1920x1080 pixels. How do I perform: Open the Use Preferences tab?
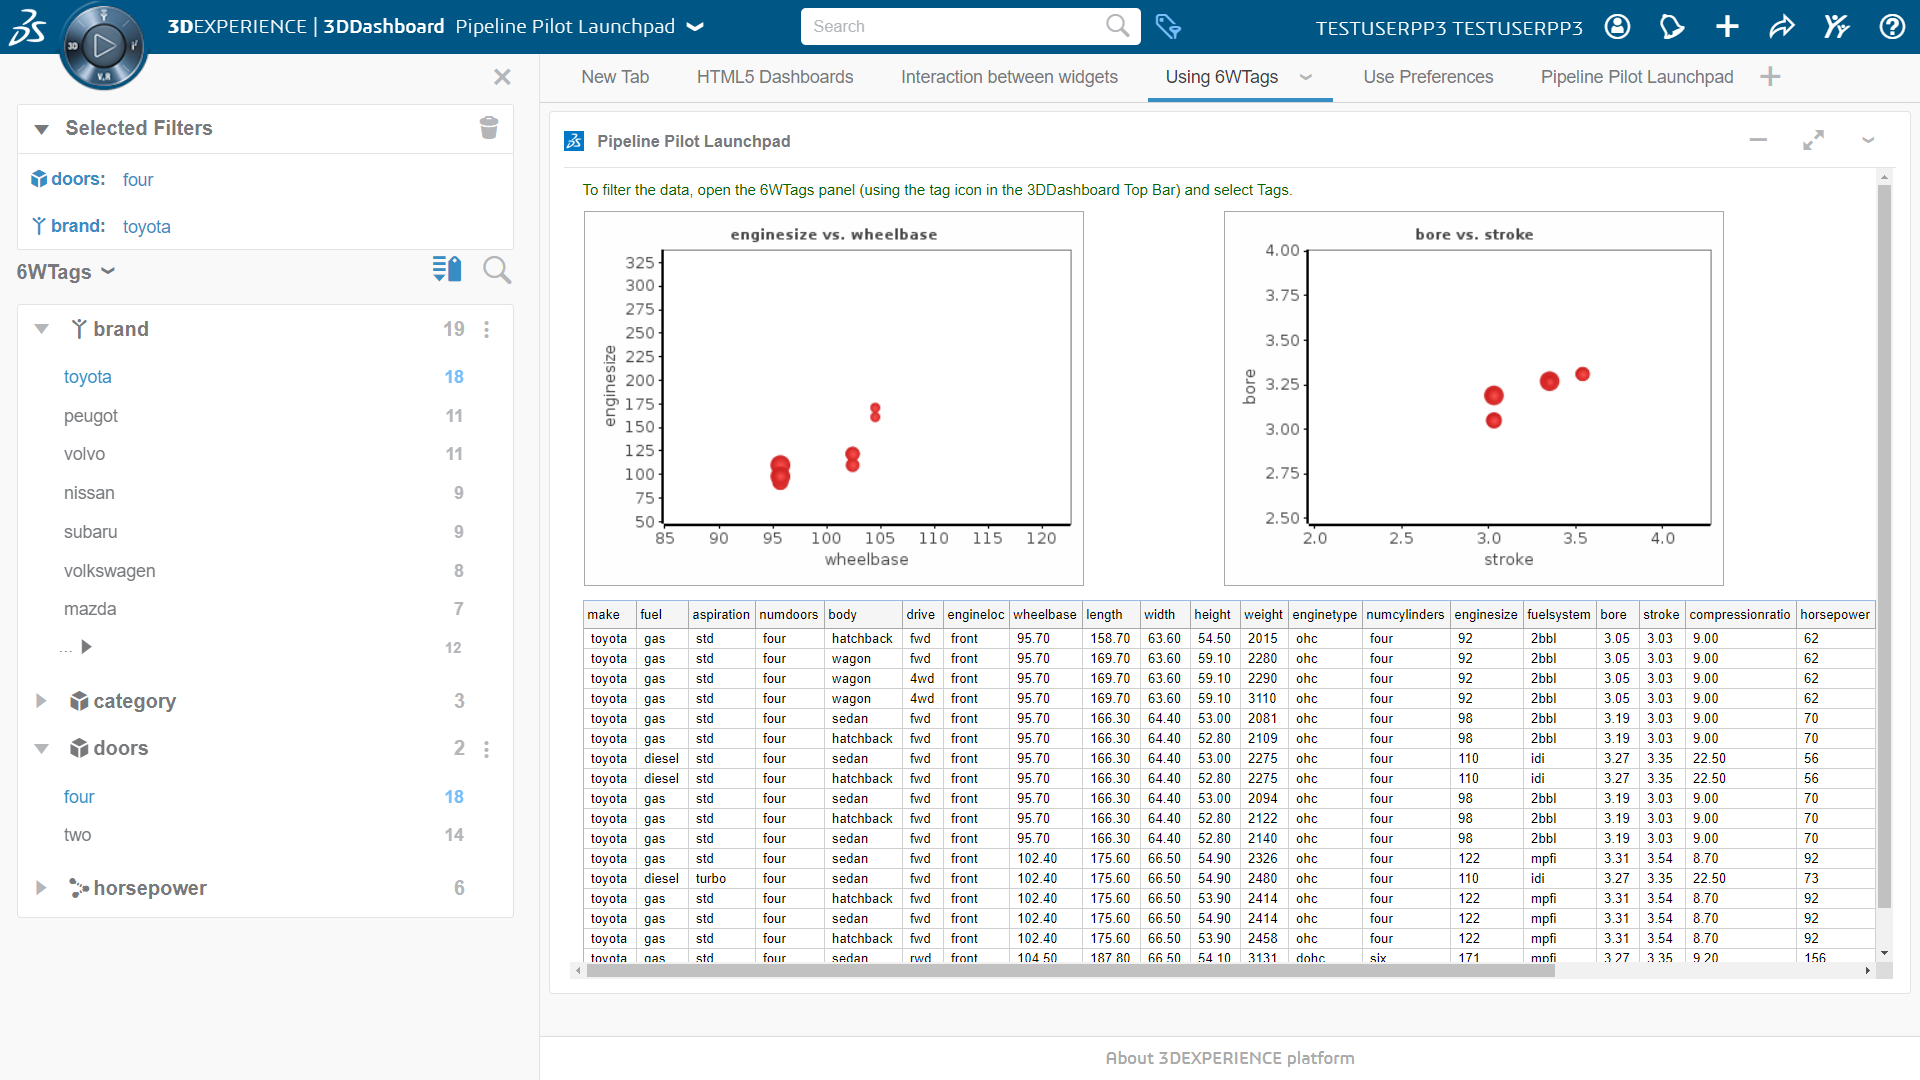[1428, 77]
